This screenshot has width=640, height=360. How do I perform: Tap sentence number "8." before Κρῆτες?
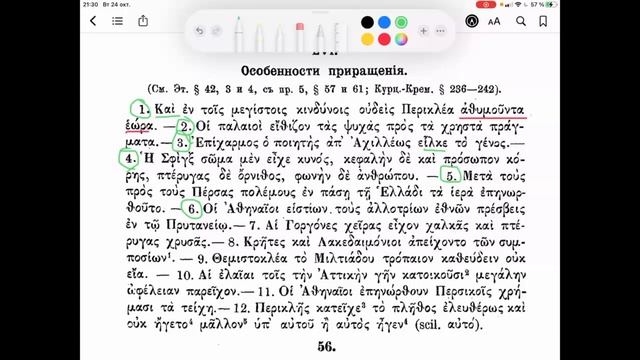point(233,242)
